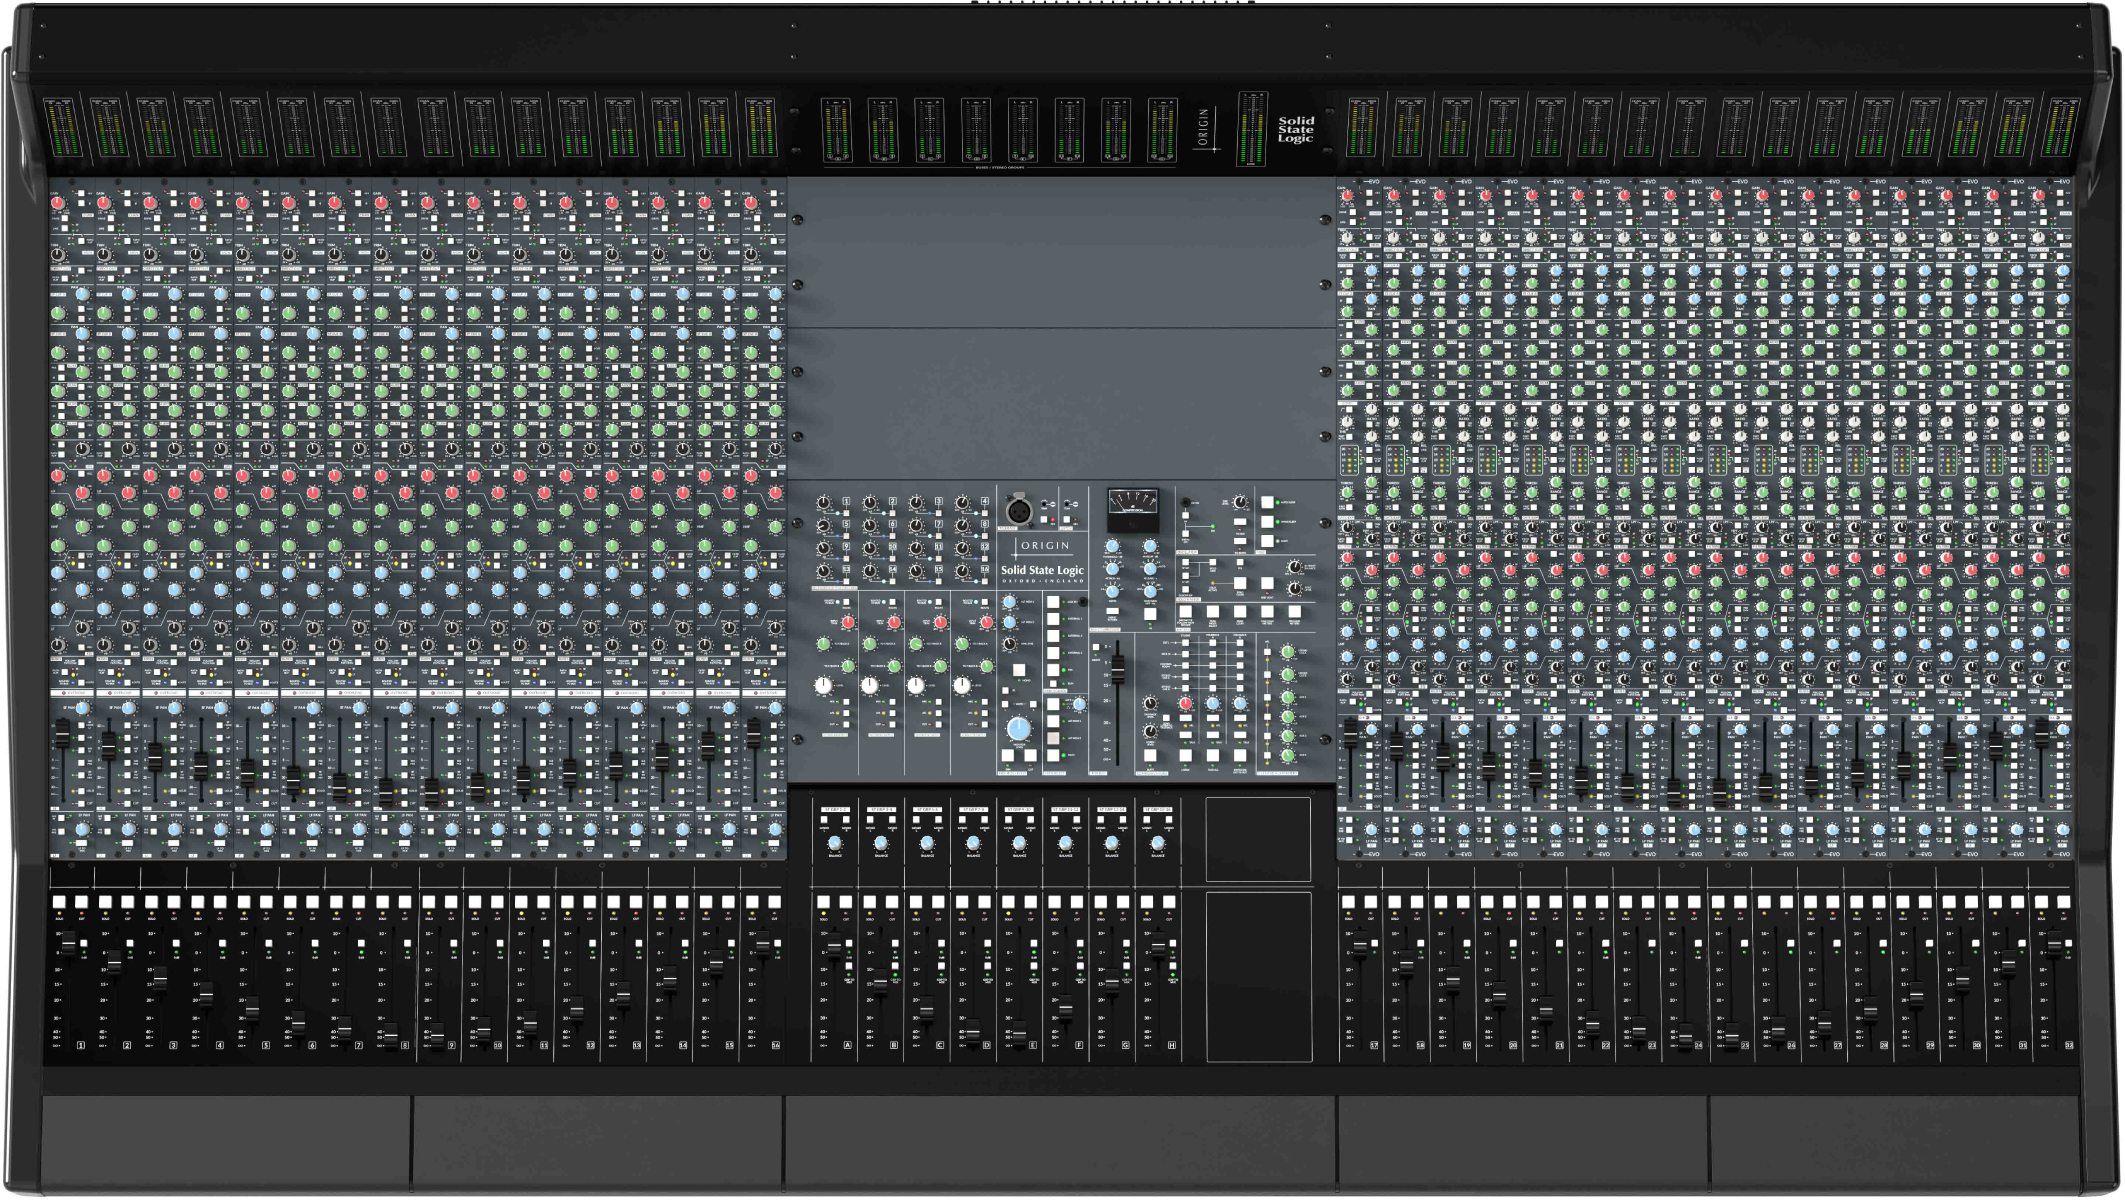Click the Balance knob on ST GRP 15-16

pyautogui.click(x=1158, y=844)
